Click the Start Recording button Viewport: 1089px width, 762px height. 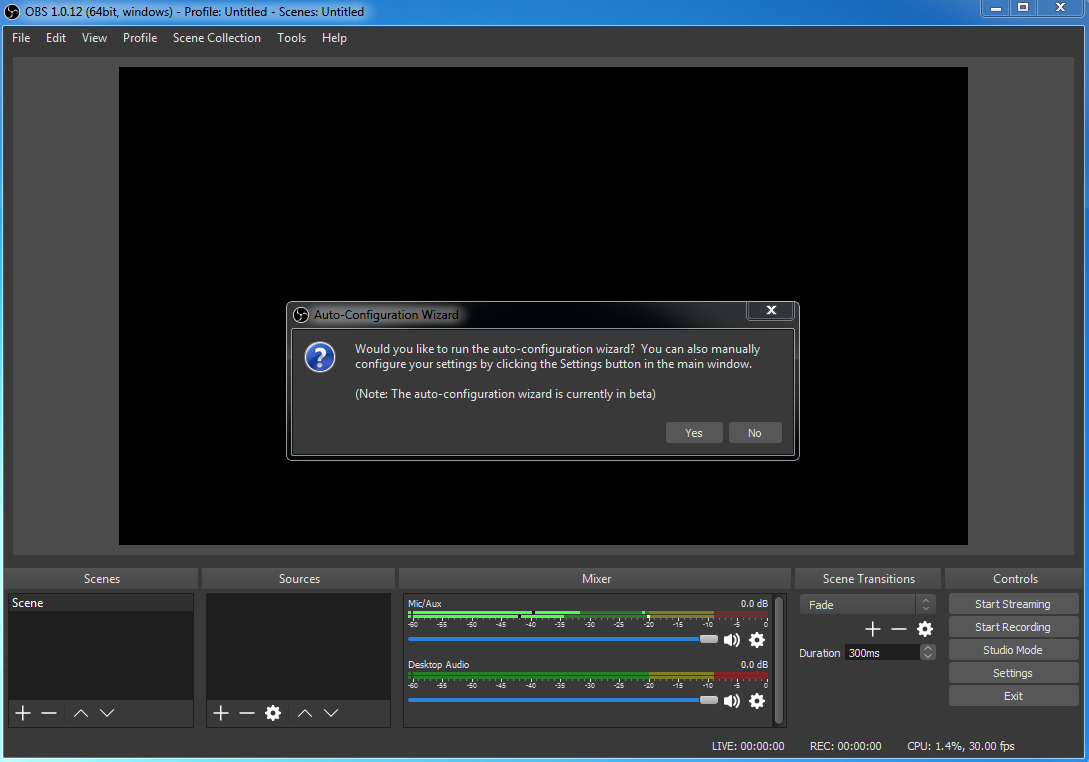pos(1013,627)
